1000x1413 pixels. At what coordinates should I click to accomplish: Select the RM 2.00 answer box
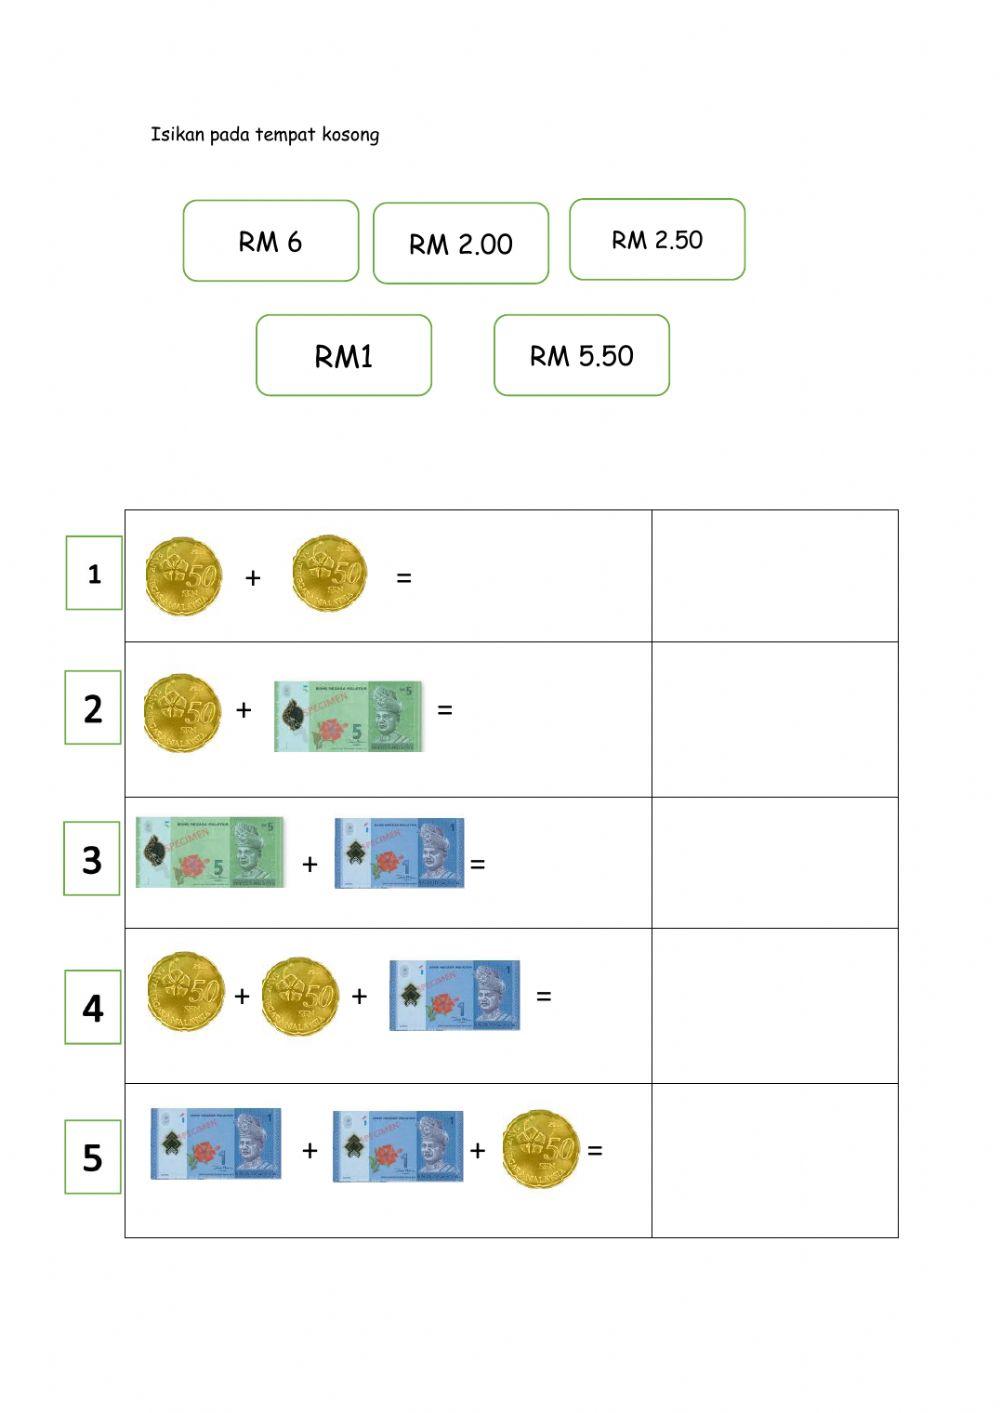[x=460, y=243]
